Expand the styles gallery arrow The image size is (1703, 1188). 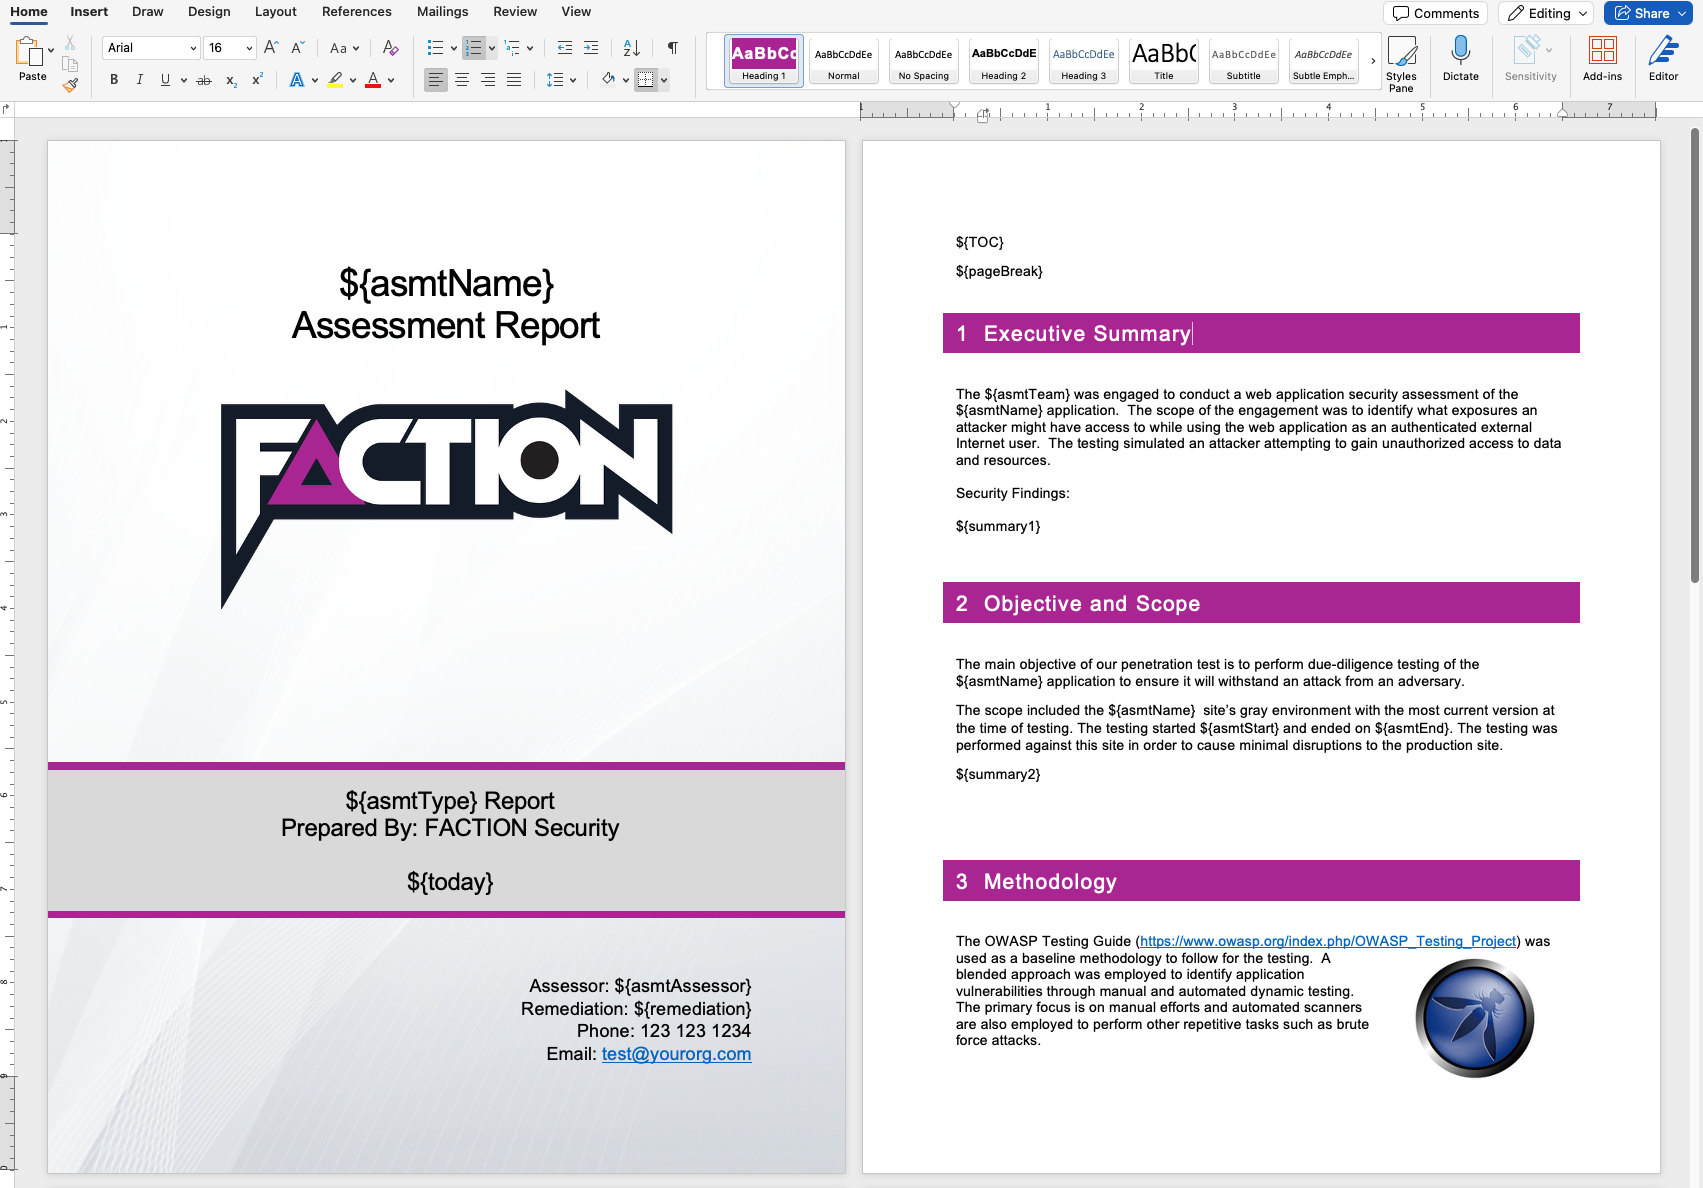click(1372, 61)
